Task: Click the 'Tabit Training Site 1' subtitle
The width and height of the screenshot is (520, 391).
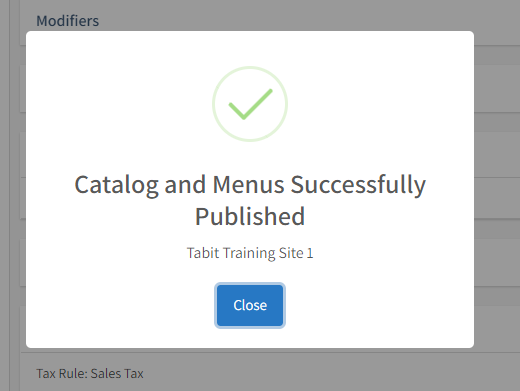Action: point(250,253)
